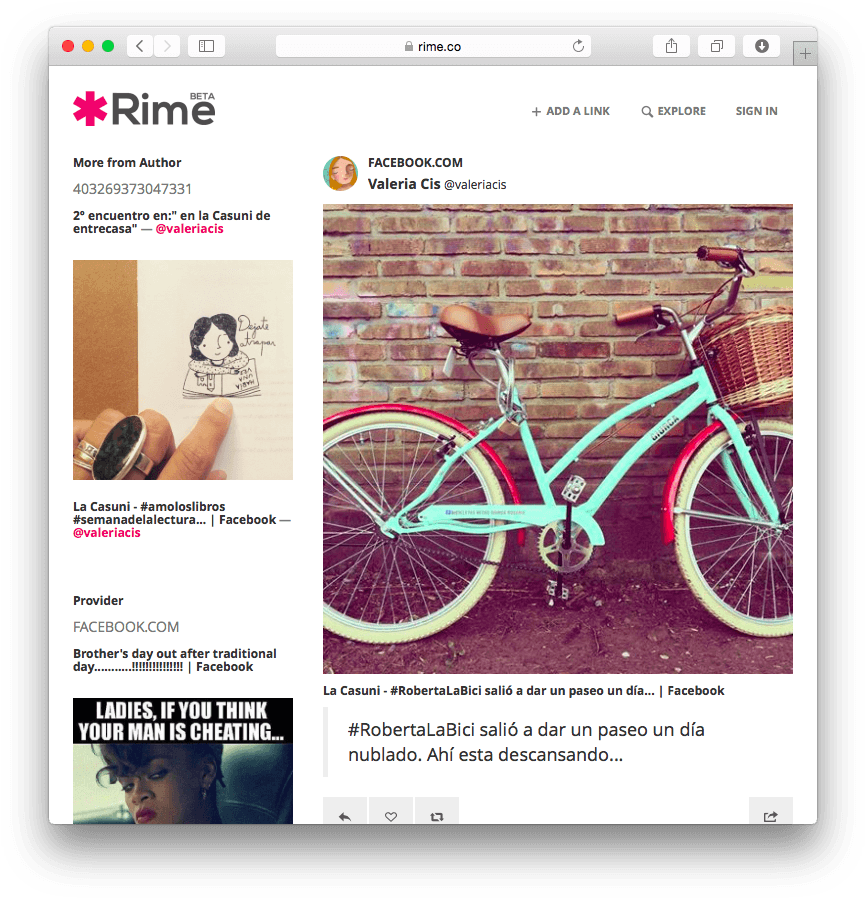Open the share icon below the post
This screenshot has height=898, width=865.
770,816
